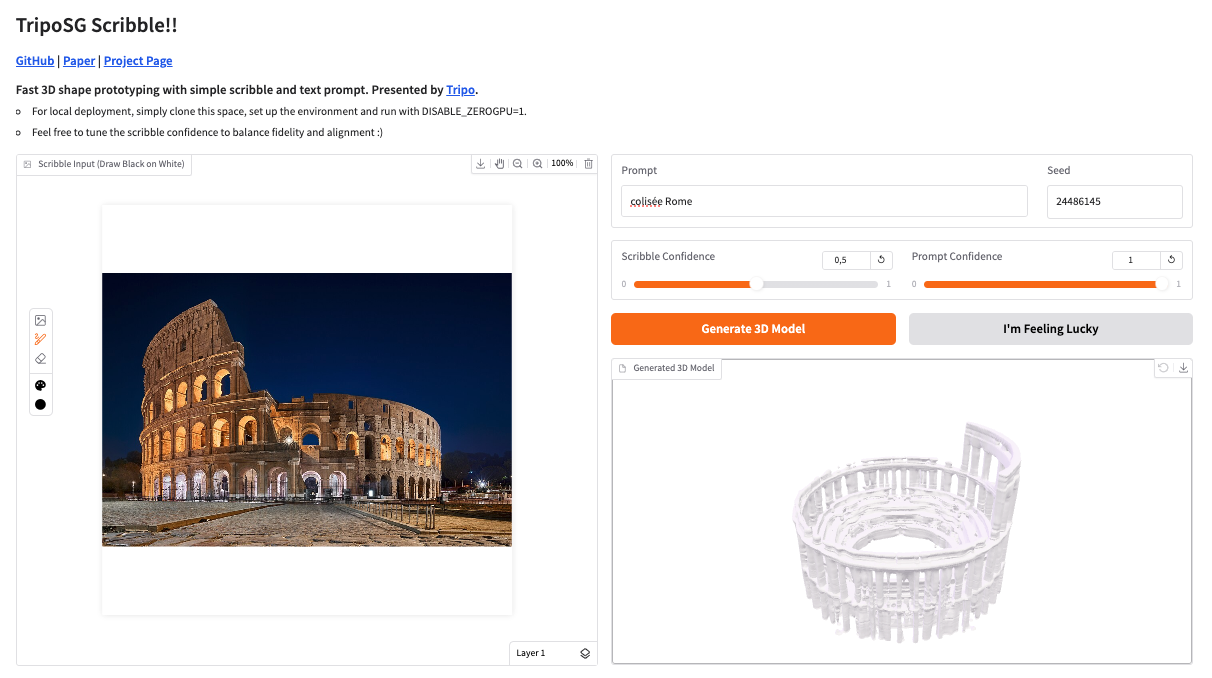Screen dimensions: 1212x678
Task: Expand the Layer 1 layers panel
Action: 585,653
